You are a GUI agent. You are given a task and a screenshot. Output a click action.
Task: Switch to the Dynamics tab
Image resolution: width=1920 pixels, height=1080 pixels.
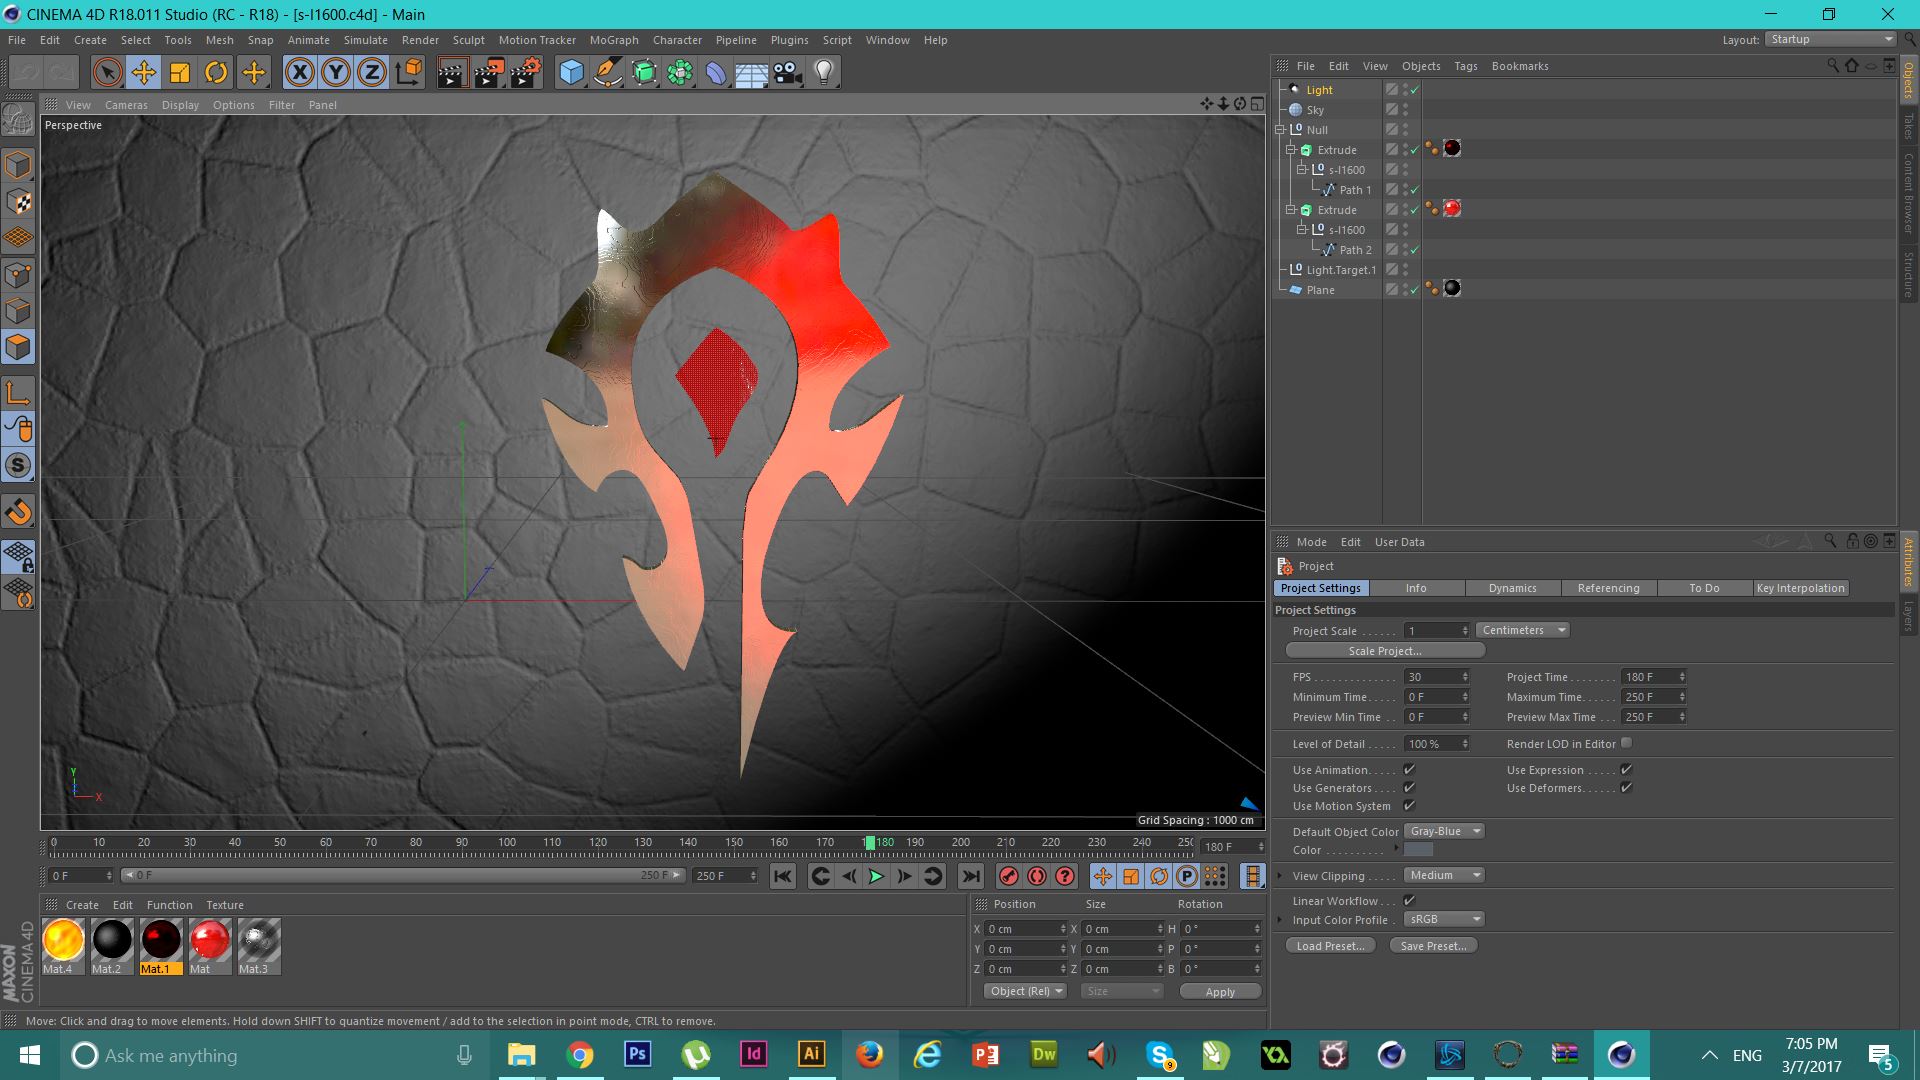point(1512,588)
